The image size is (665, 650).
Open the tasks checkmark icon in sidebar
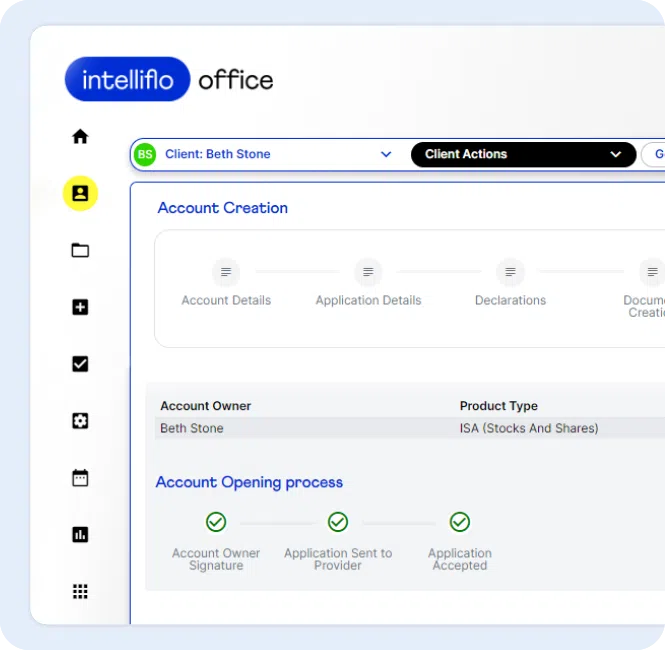[80, 364]
